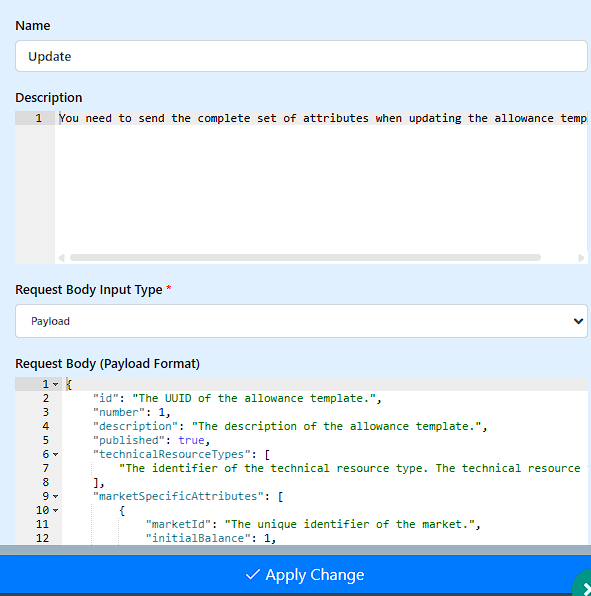
Task: Click line number 1 in Description gutter
Action: (38, 118)
